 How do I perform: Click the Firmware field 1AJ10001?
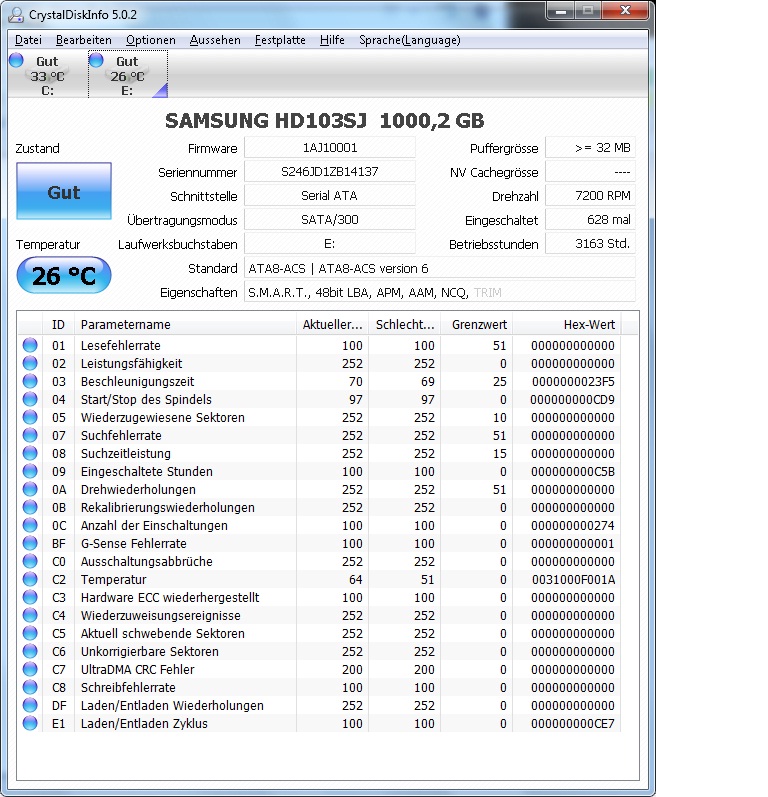[330, 148]
